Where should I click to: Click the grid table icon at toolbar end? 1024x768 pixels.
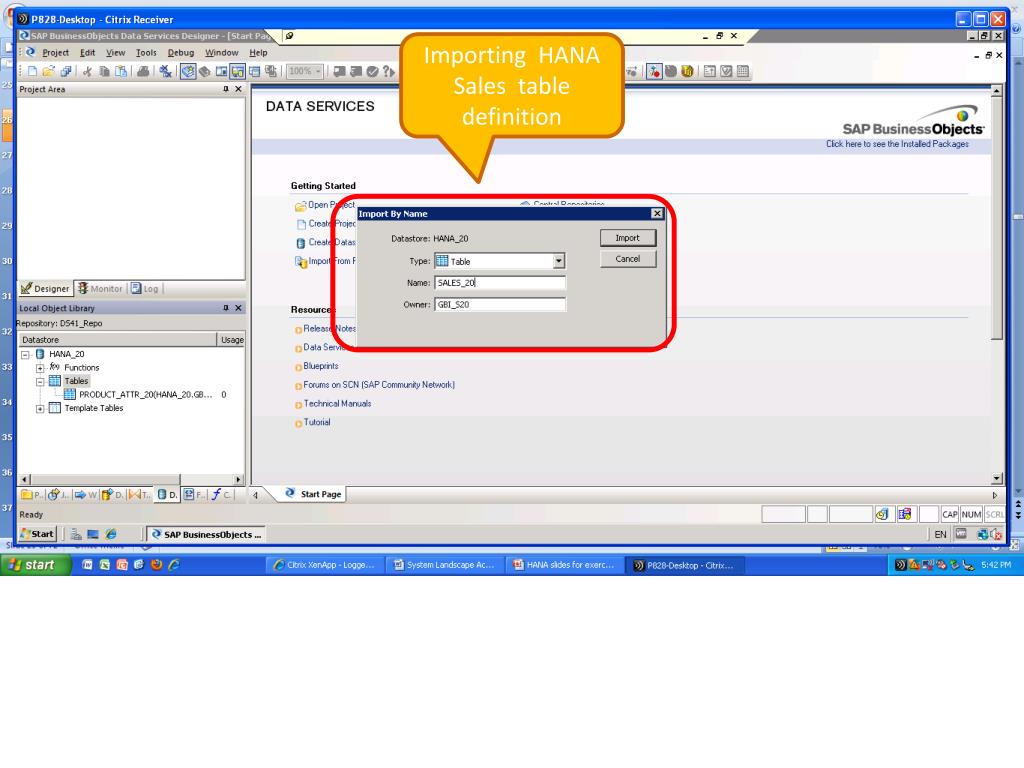[x=743, y=71]
